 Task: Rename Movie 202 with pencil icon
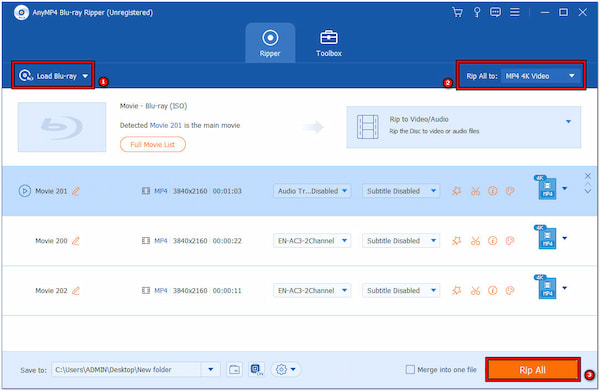(76, 290)
